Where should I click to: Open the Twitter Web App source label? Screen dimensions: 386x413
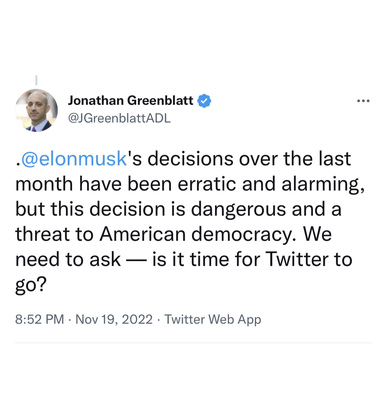[x=213, y=319]
